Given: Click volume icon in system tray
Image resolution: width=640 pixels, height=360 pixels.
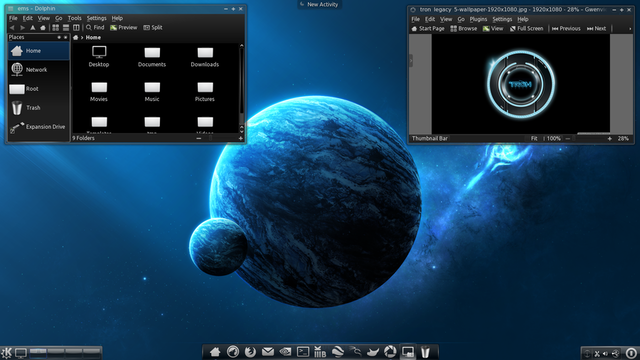Looking at the screenshot, I should click(x=606, y=353).
